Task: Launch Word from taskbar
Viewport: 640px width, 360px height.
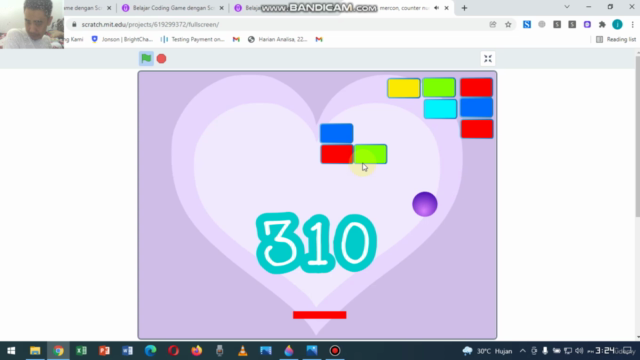Action: [127, 351]
